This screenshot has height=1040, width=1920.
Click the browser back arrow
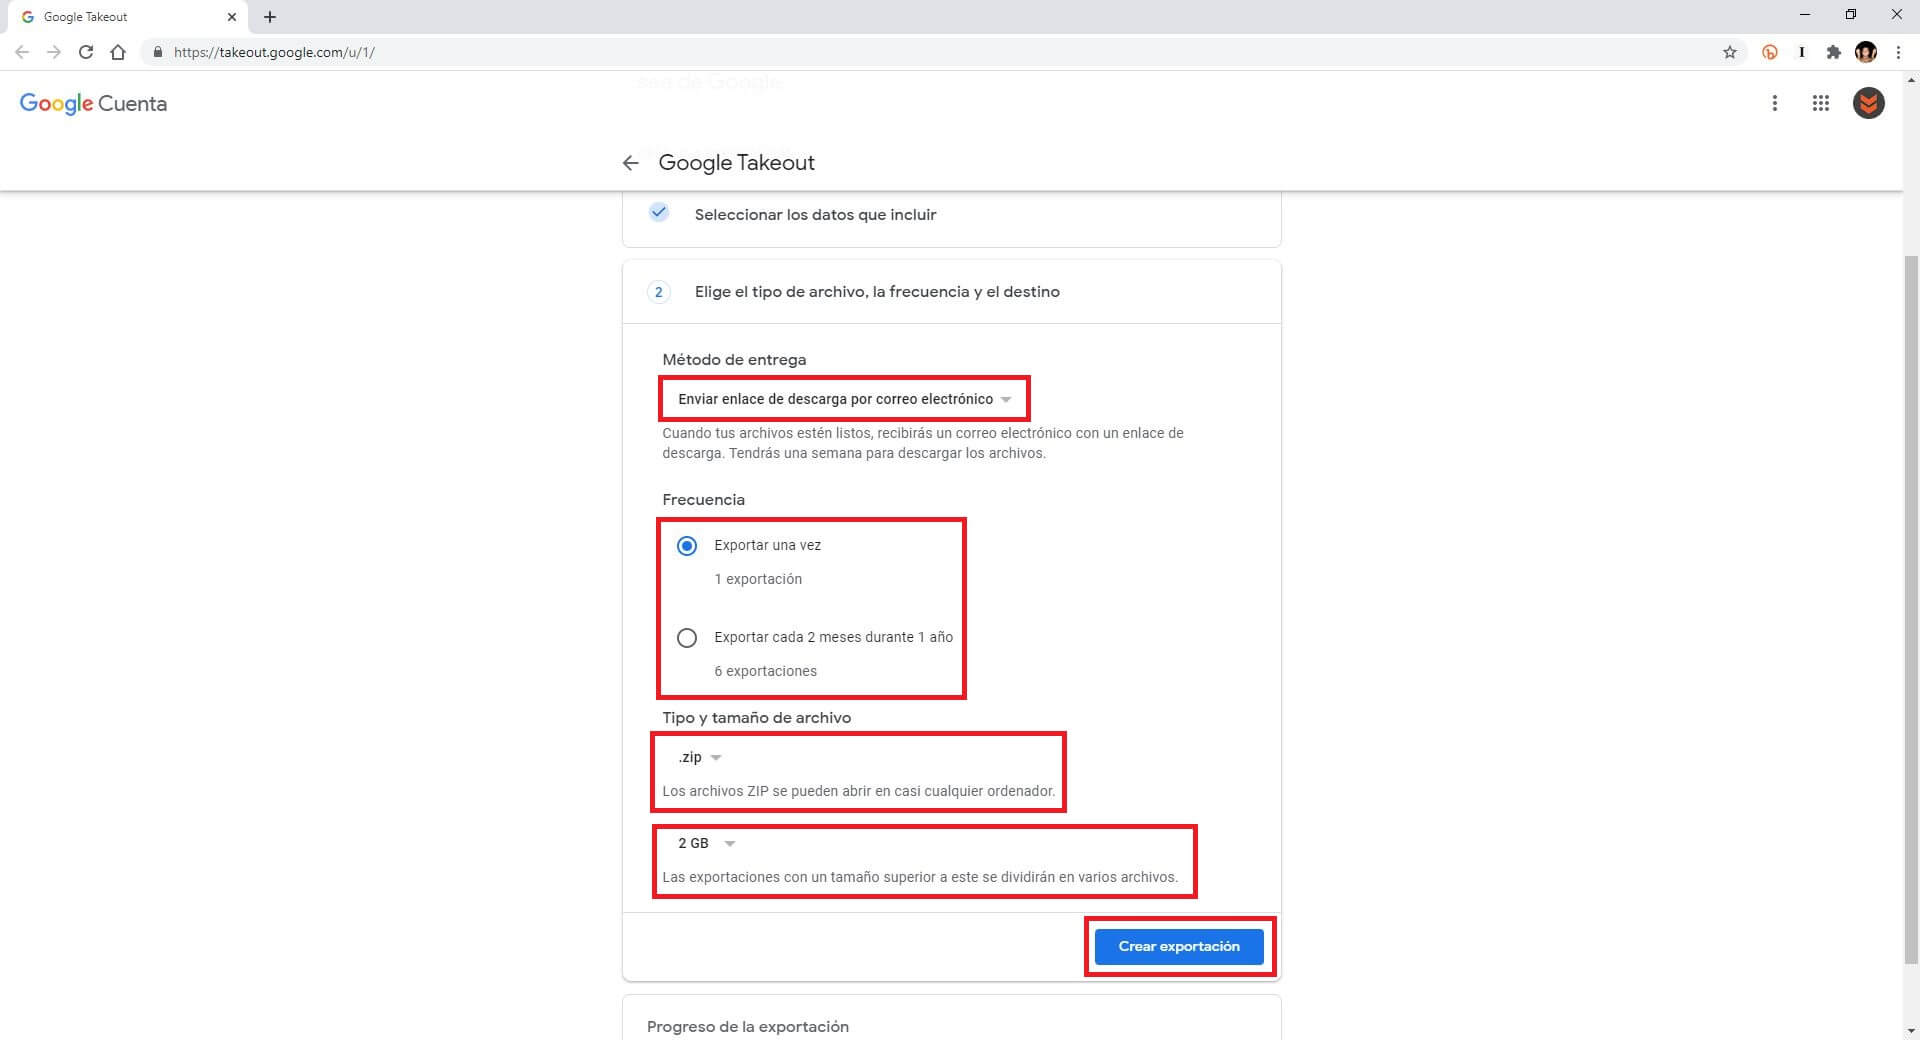22,52
